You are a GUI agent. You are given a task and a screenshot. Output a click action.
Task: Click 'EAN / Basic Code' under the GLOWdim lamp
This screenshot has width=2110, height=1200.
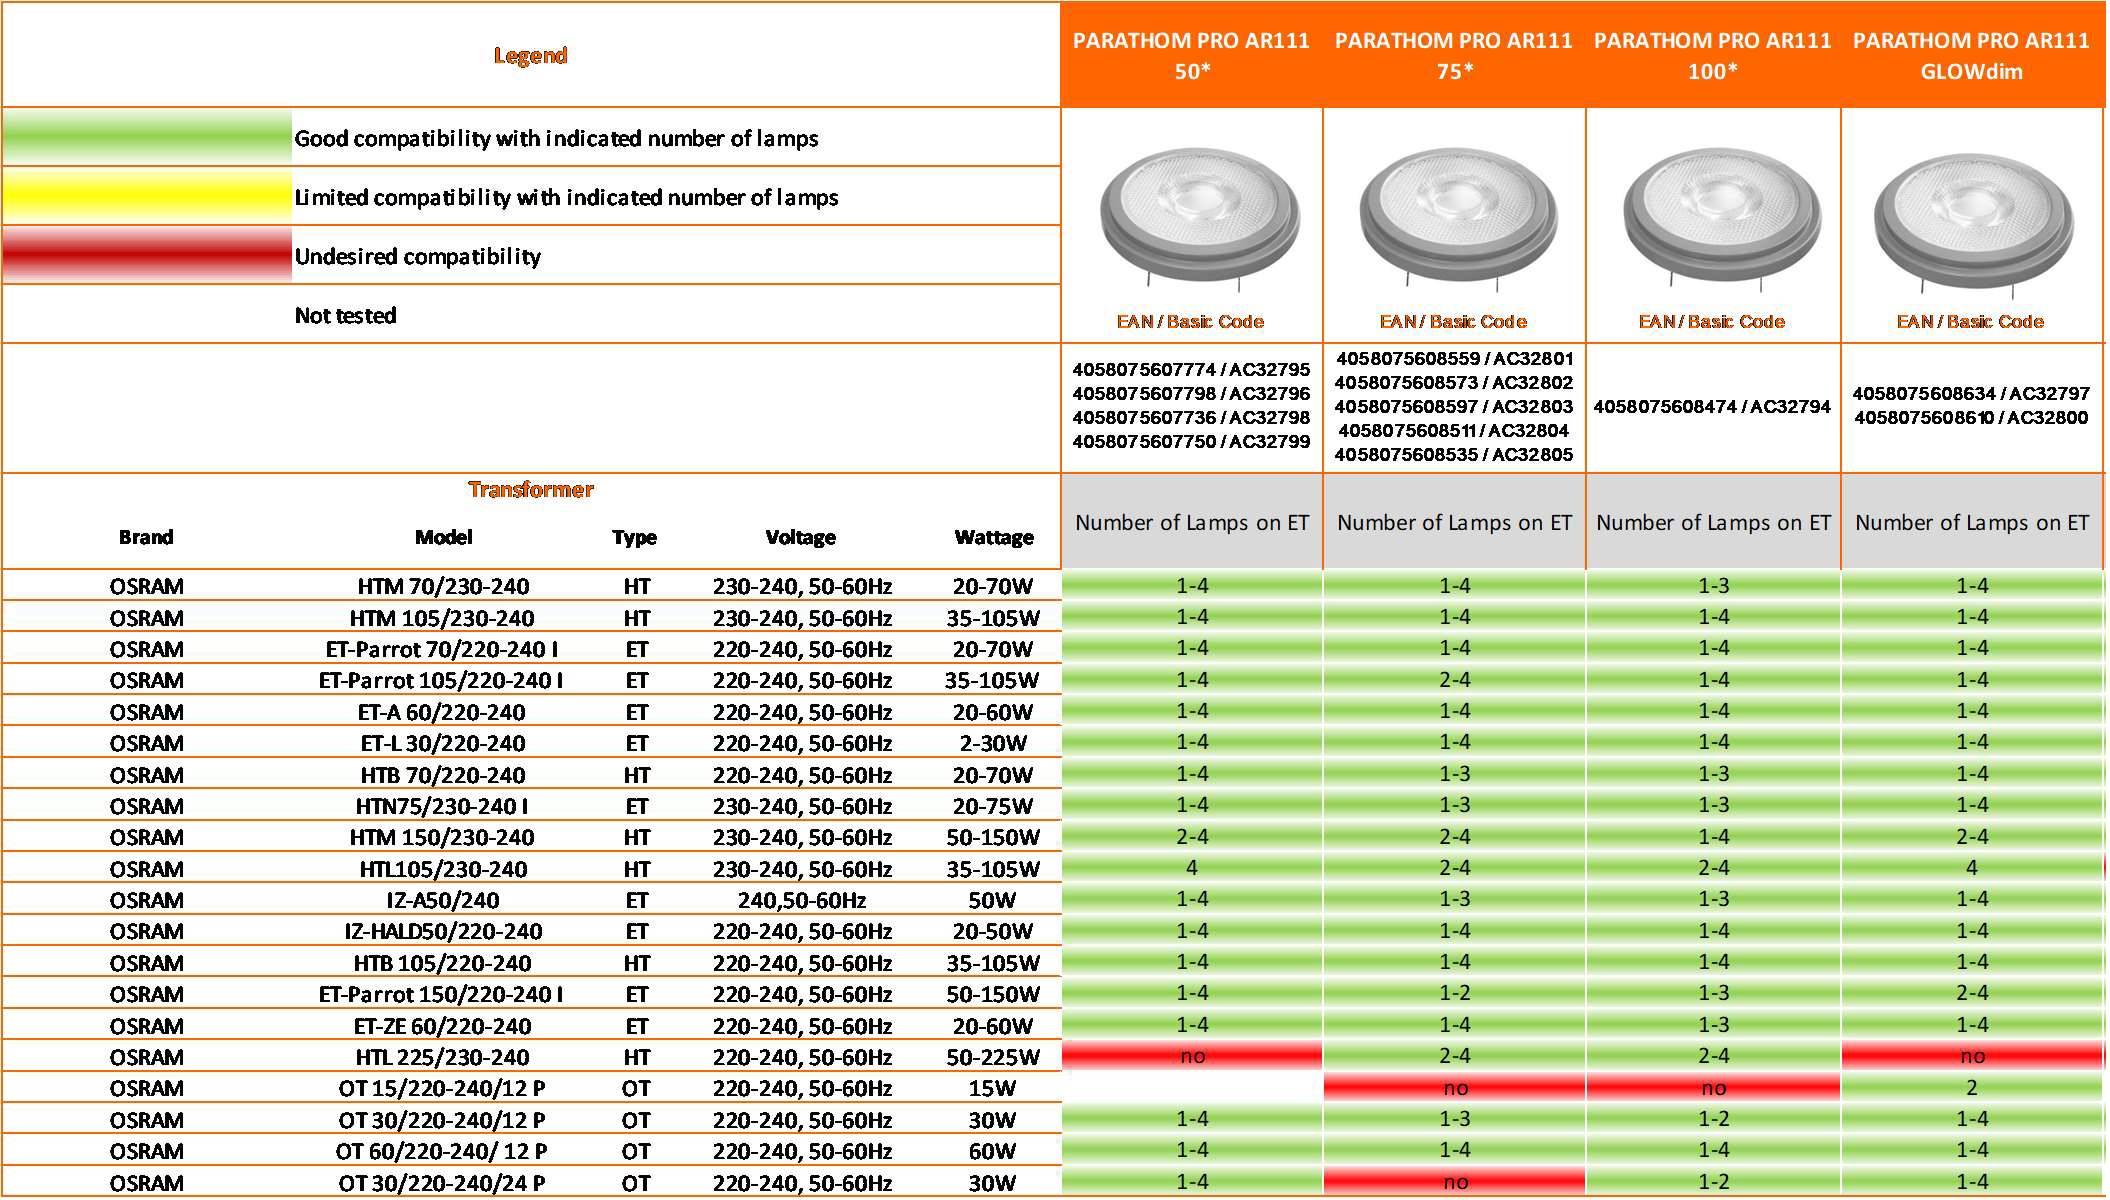pyautogui.click(x=1970, y=321)
